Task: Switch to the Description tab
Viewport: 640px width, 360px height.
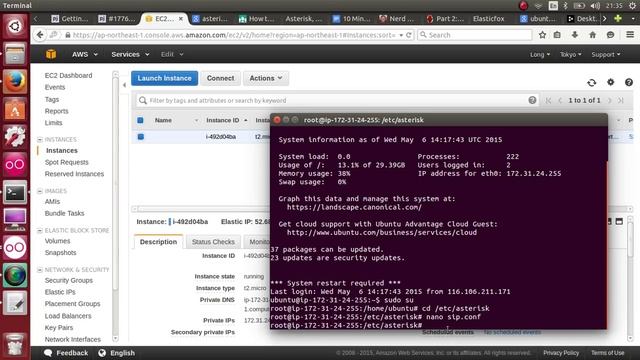Action: coord(158,242)
